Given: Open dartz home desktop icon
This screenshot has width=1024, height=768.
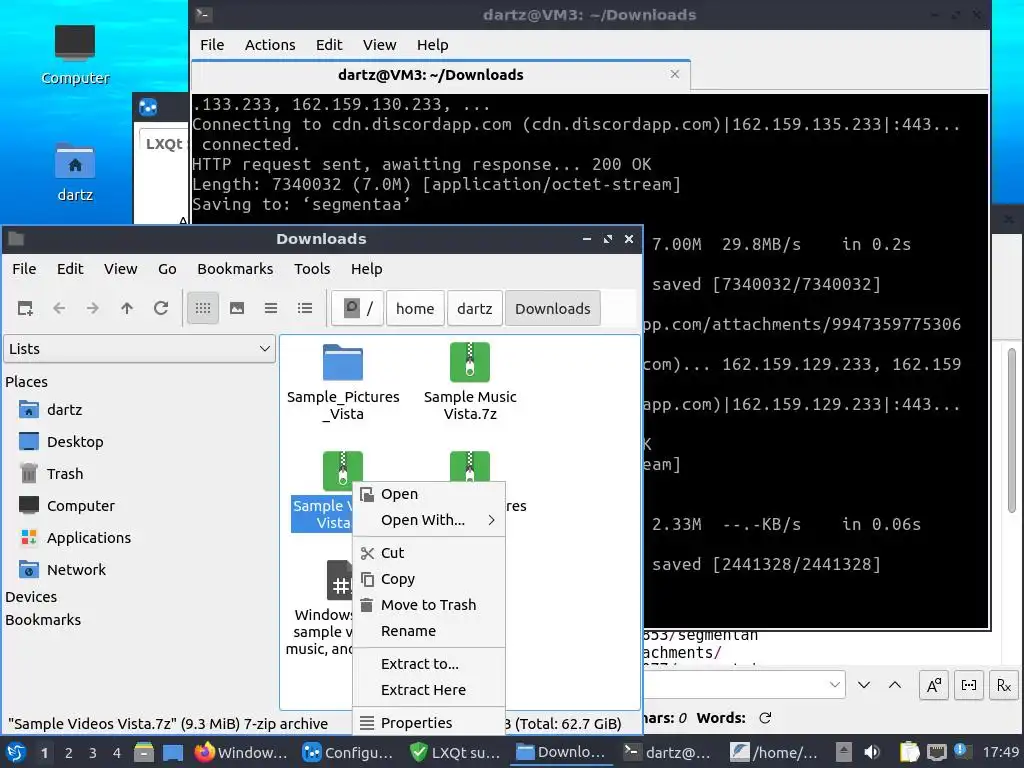Looking at the screenshot, I should point(75,172).
